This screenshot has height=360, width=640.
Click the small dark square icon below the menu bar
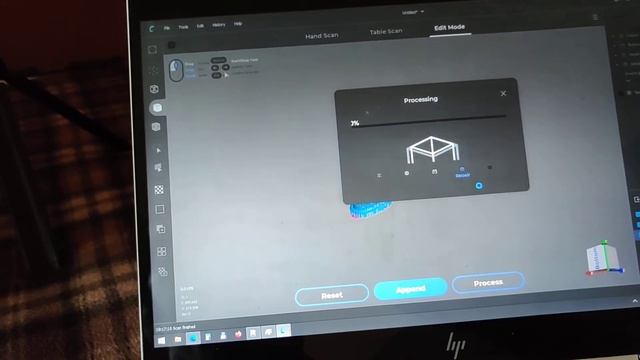[x=171, y=44]
